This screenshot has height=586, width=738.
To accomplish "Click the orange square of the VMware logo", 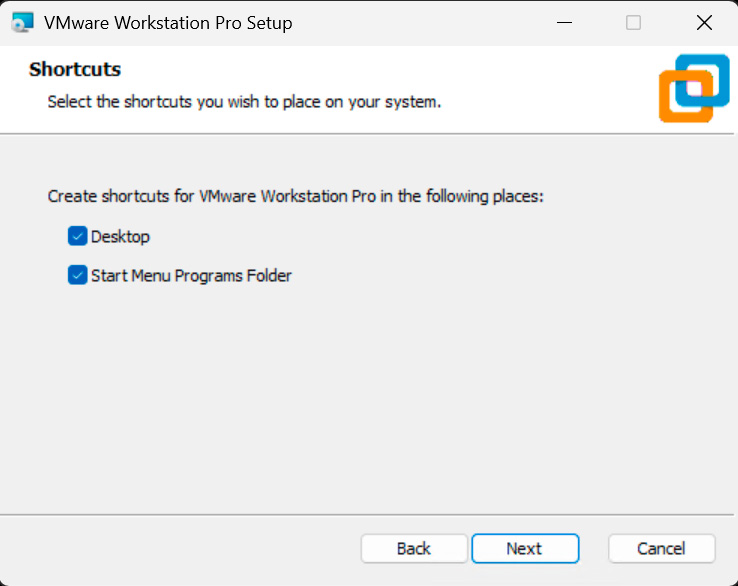I will pyautogui.click(x=673, y=103).
